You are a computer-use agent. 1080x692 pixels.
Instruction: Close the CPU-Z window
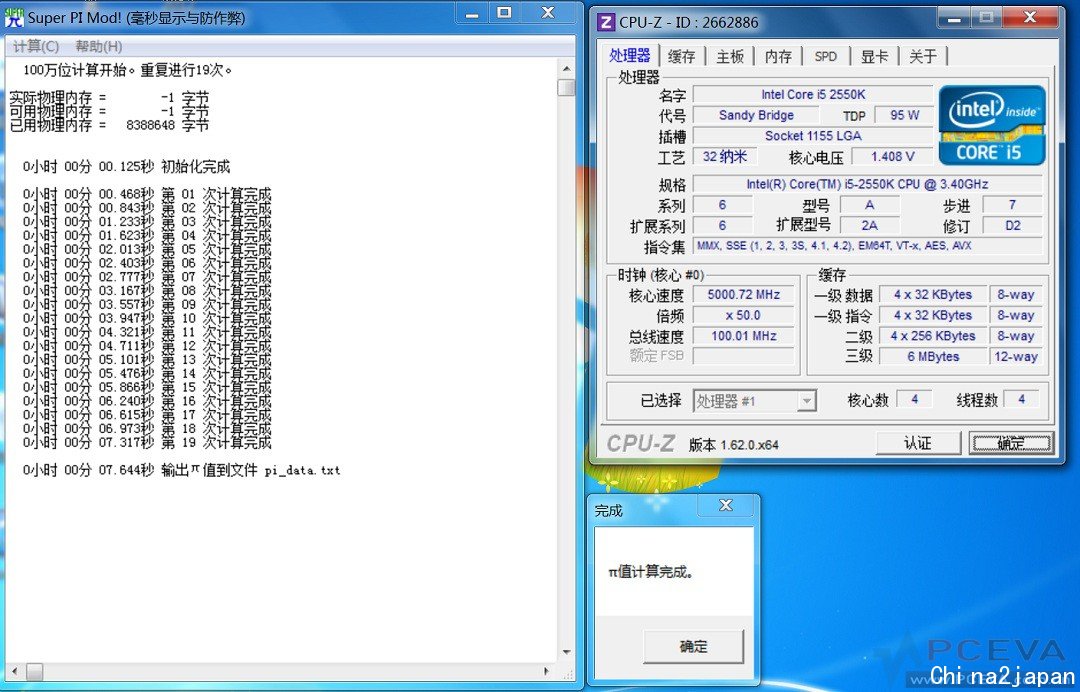tap(1030, 19)
